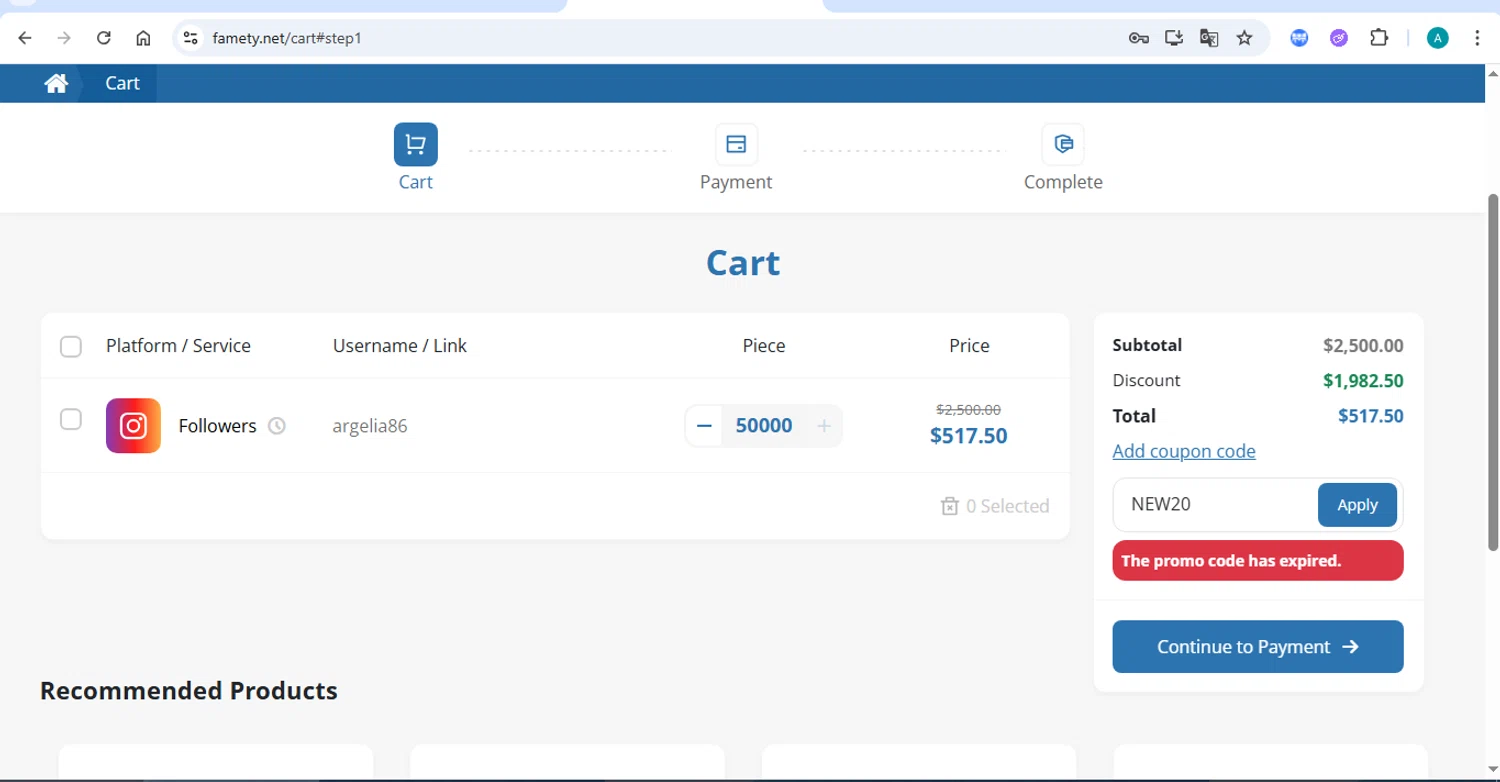Click the browser forward arrow
Screen dimensions: 1500x782
(x=64, y=38)
